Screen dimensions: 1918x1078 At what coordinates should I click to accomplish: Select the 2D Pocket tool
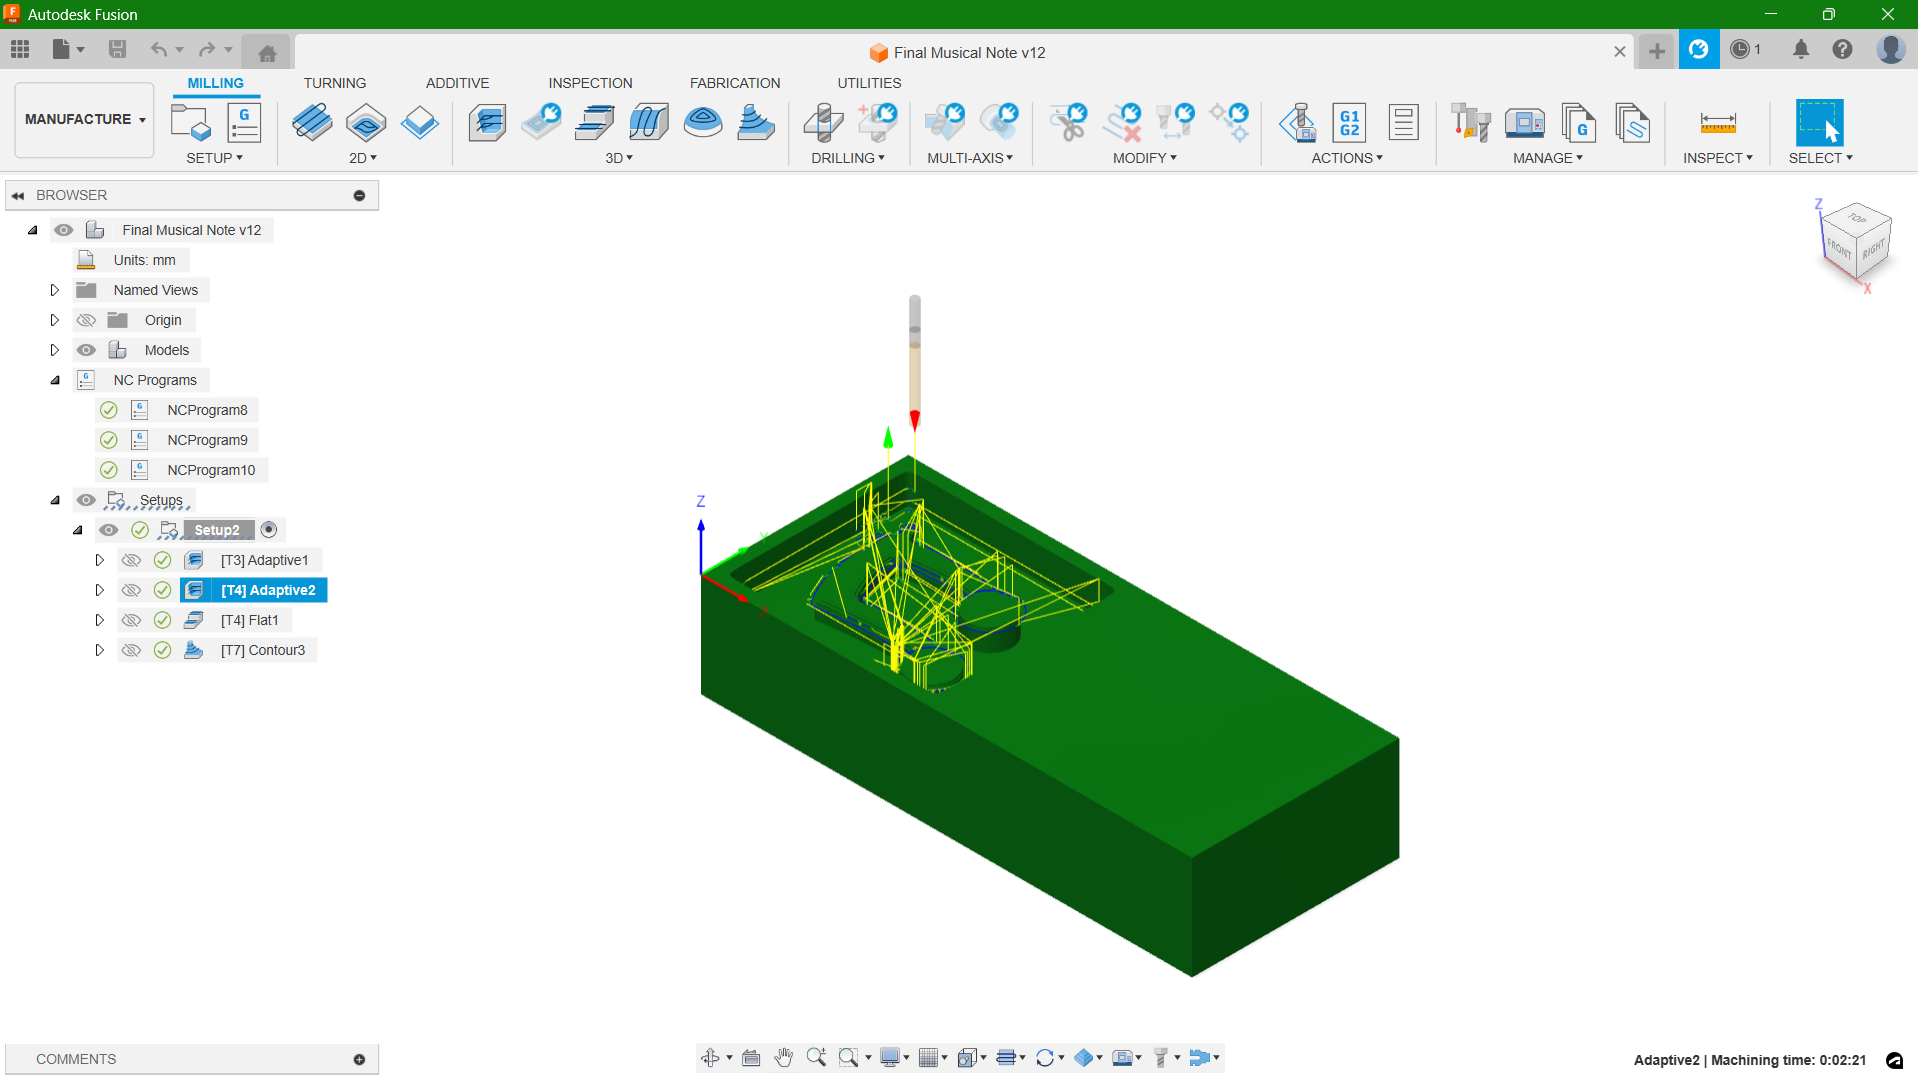pyautogui.click(x=366, y=123)
